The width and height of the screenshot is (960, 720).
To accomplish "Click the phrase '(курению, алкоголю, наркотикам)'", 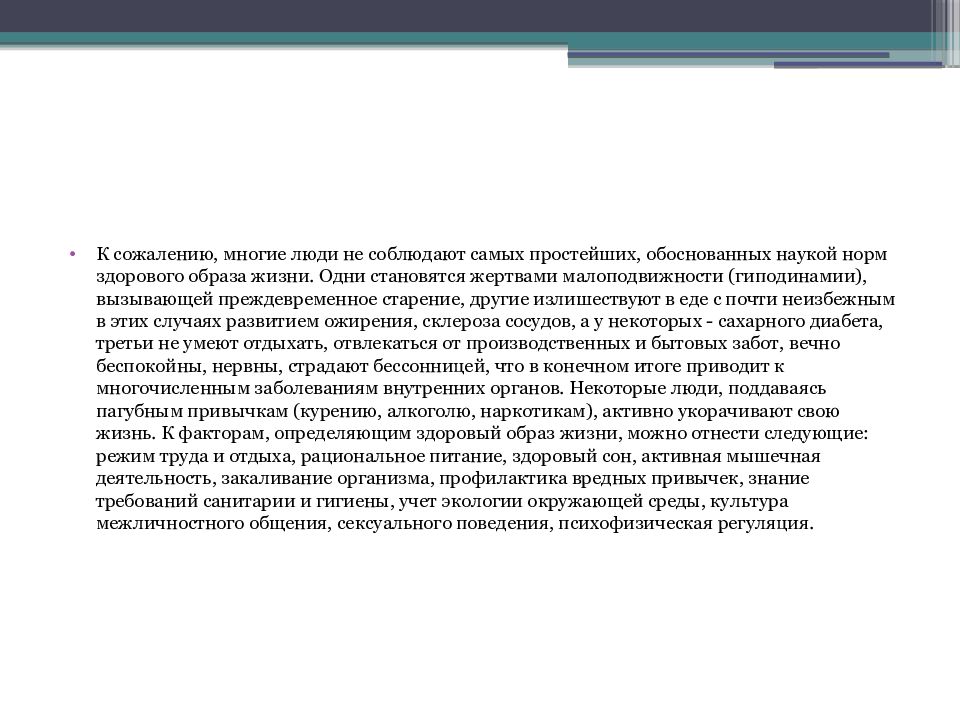I will [443, 411].
